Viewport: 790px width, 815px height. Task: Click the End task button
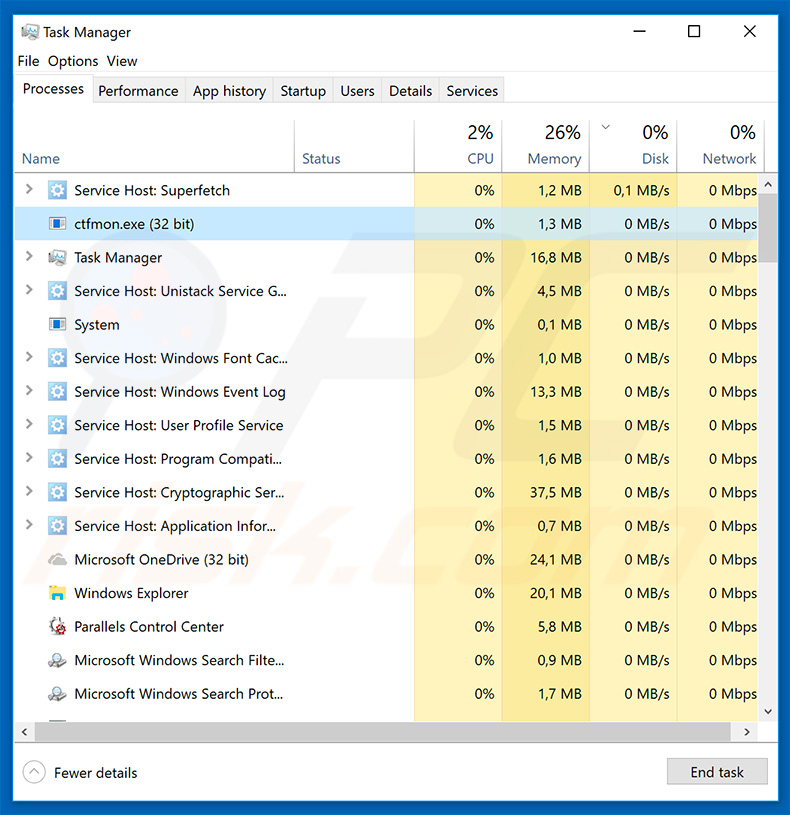pyautogui.click(x=717, y=772)
